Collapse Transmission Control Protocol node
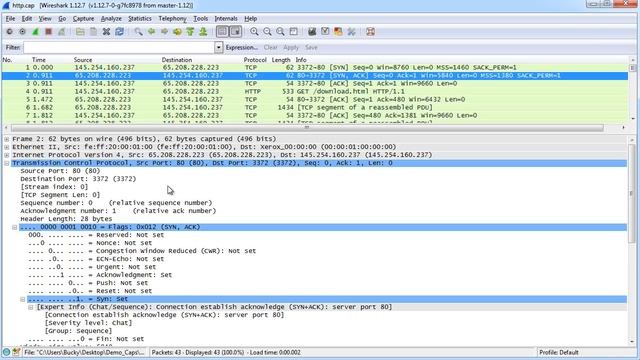Image resolution: width=640 pixels, height=360 pixels. pyautogui.click(x=7, y=163)
